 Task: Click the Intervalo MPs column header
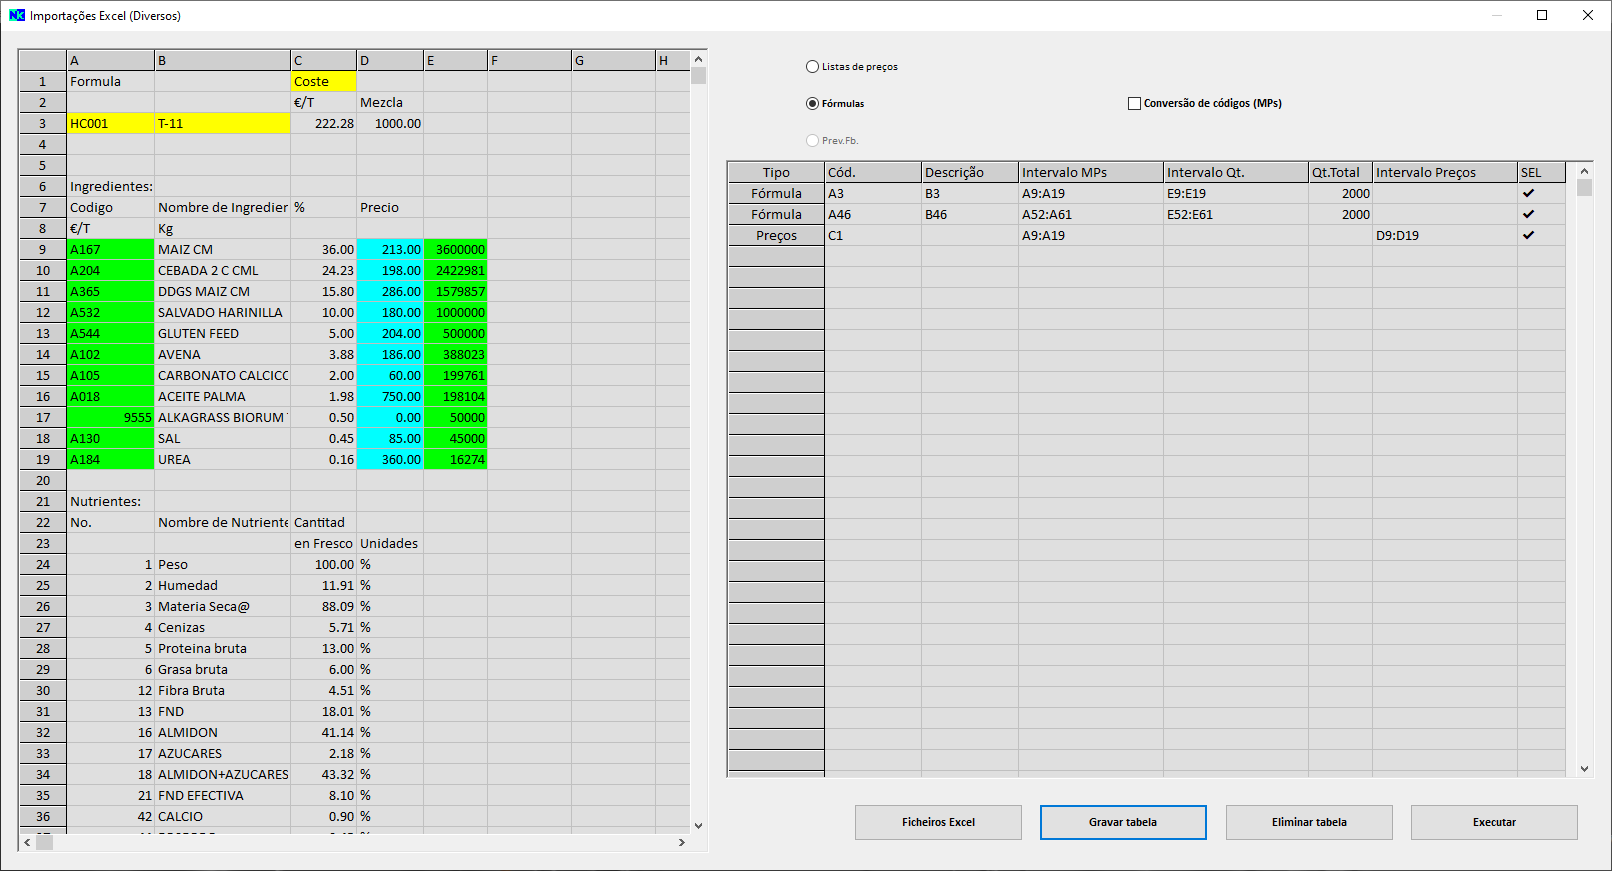(x=1090, y=172)
